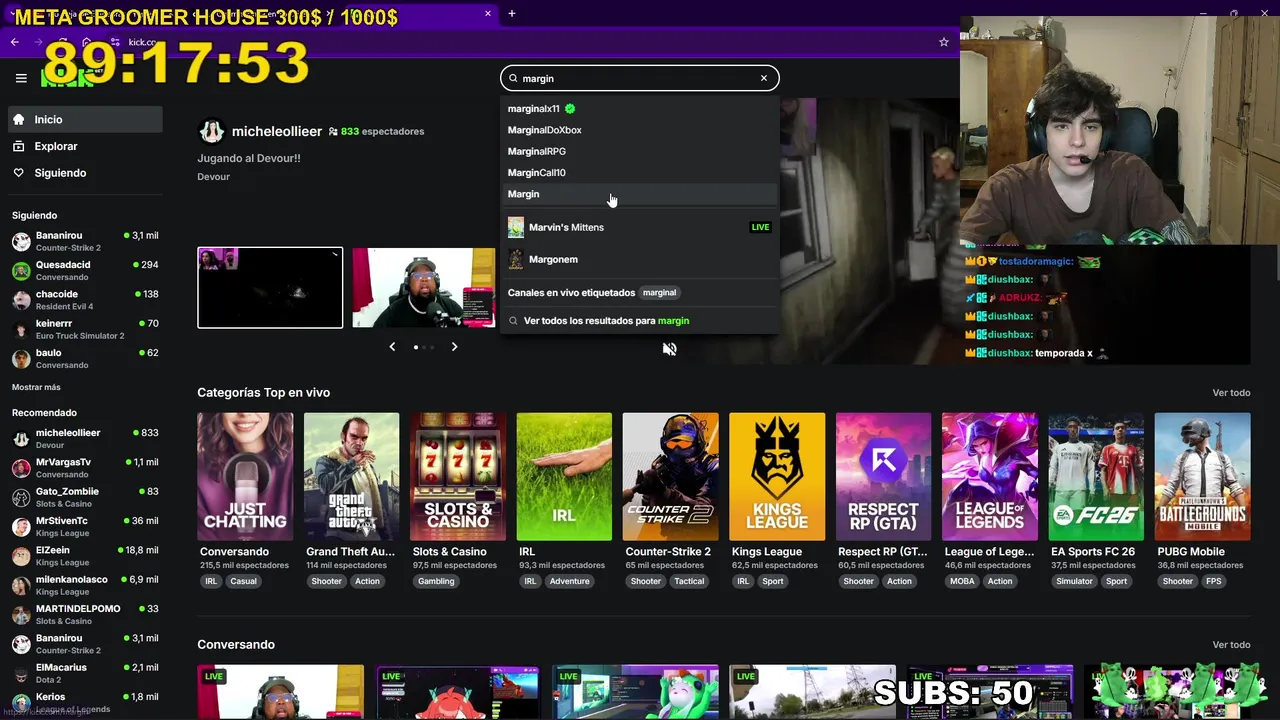Open Respect RP (GTA) category card
Screen dimensions: 1280x720
[x=883, y=477]
